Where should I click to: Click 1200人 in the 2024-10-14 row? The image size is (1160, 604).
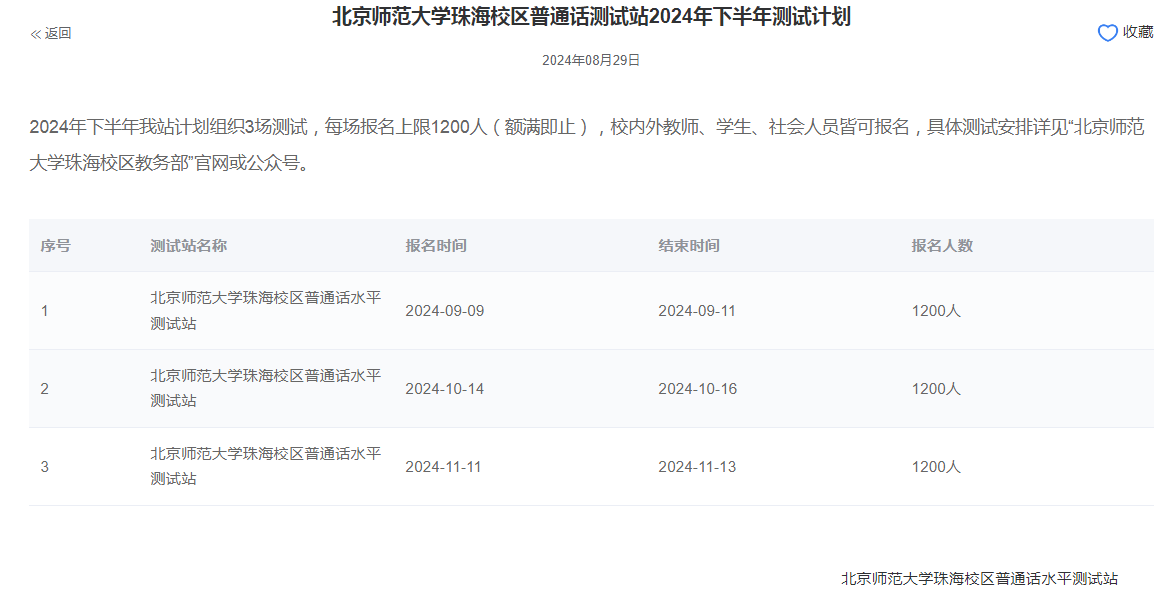pyautogui.click(x=936, y=389)
